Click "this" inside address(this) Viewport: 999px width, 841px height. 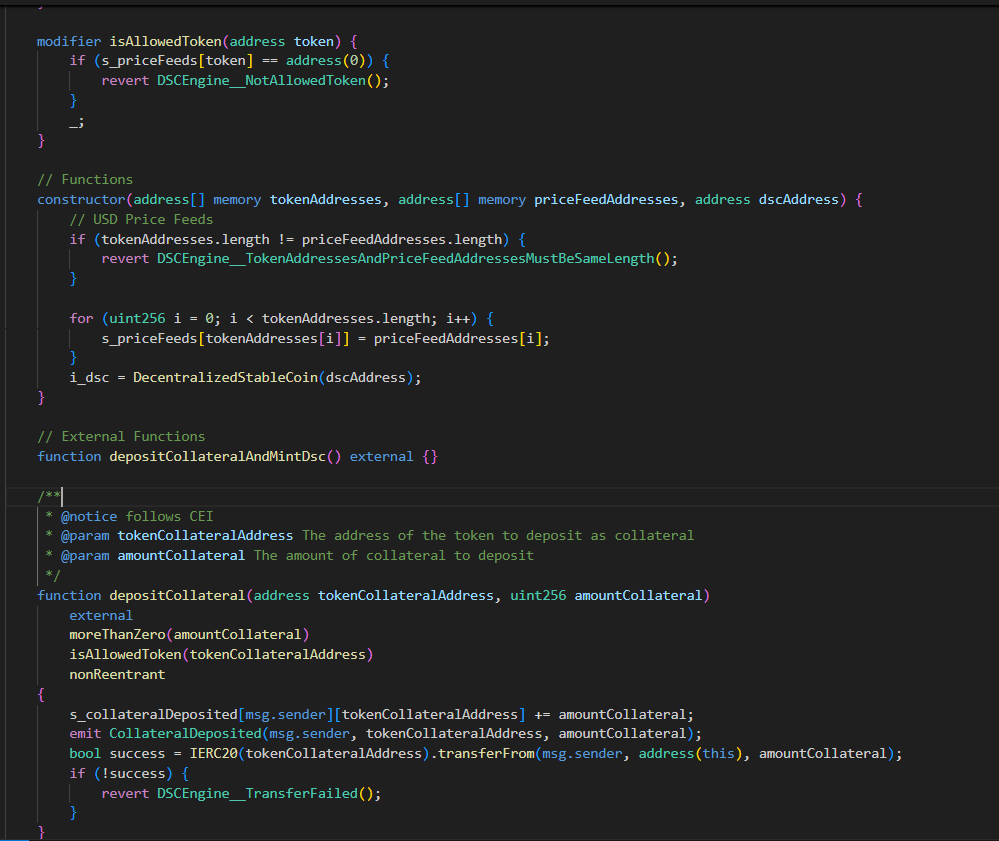[x=719, y=754]
